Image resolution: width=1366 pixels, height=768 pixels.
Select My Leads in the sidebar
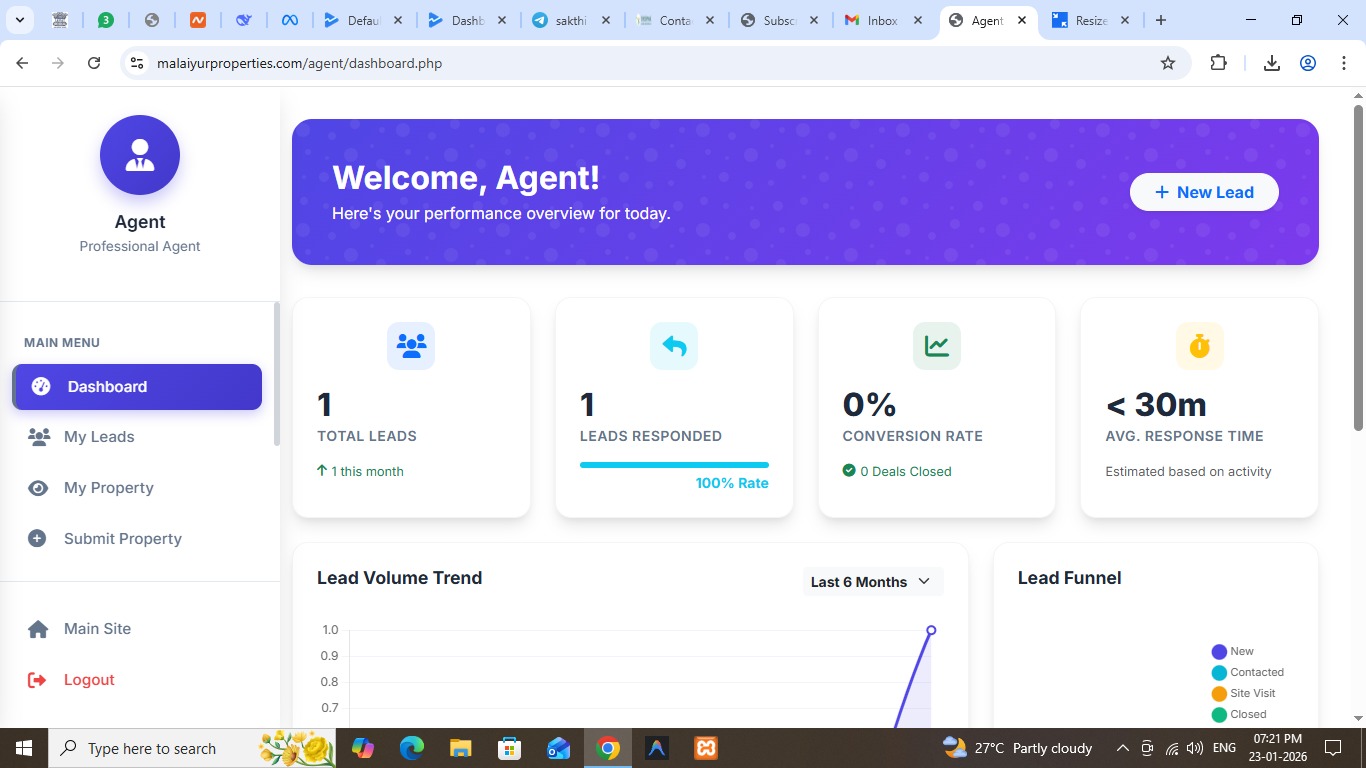(98, 437)
